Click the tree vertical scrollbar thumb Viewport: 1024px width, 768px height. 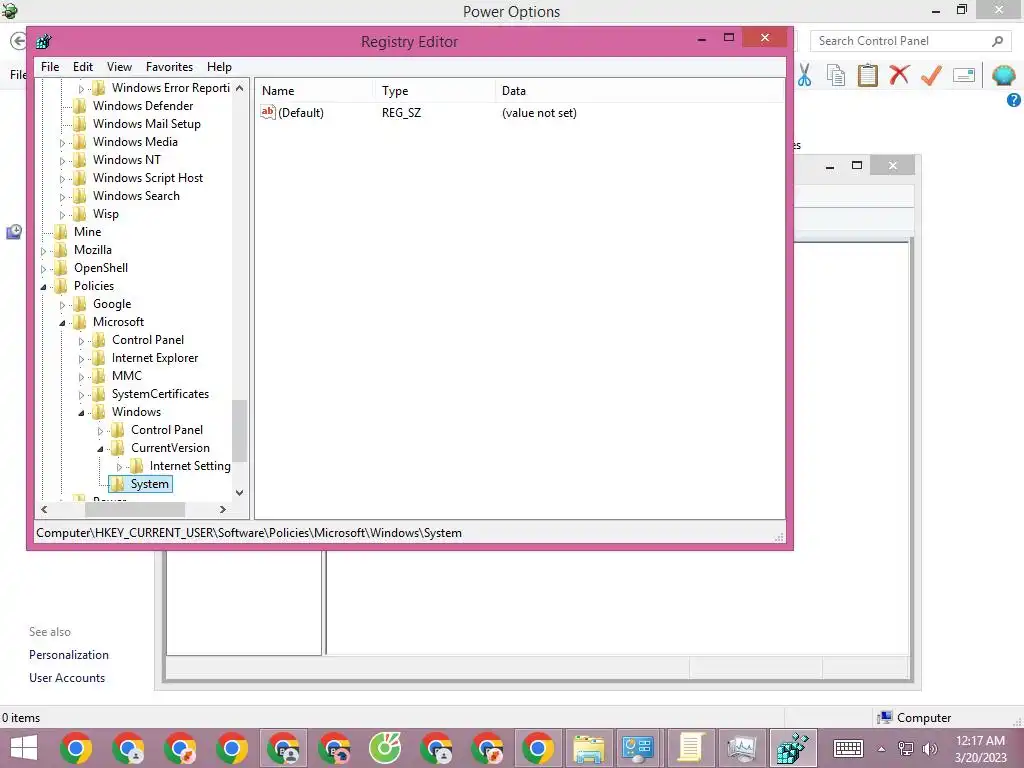click(x=239, y=431)
